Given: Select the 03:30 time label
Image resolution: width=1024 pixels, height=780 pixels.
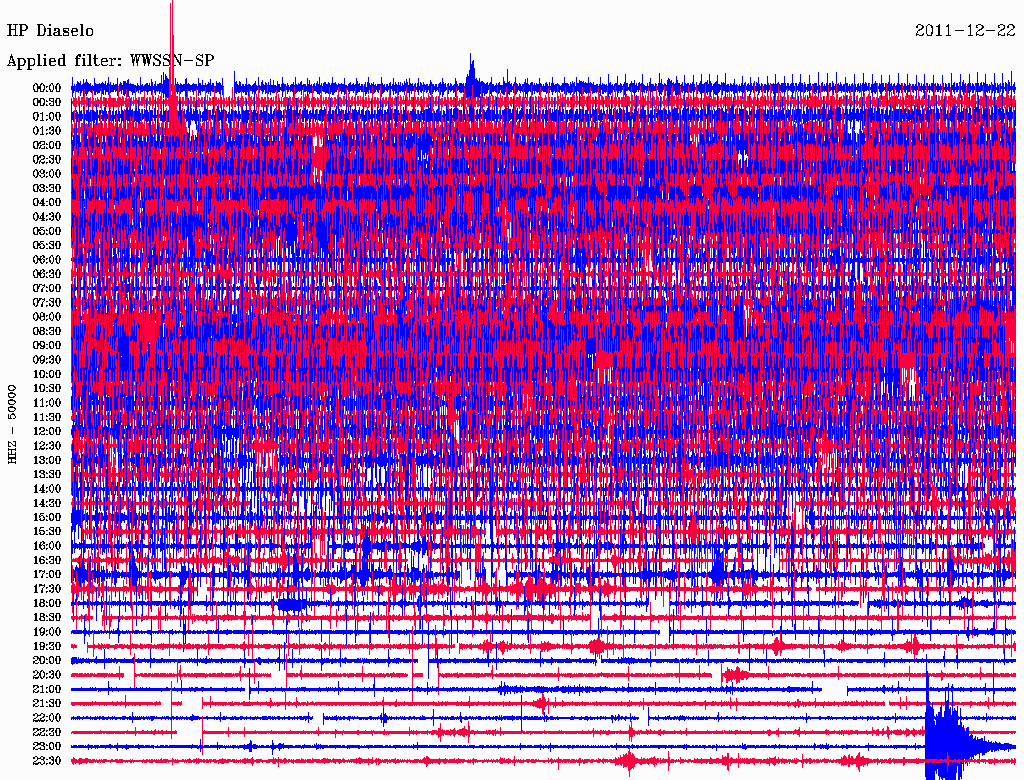Looking at the screenshot, I should coord(47,188).
